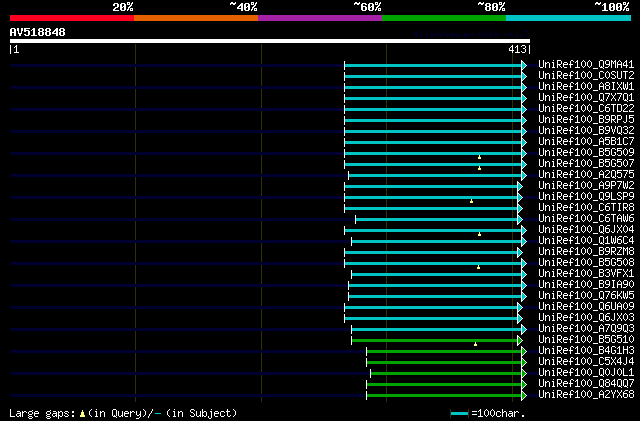The width and height of the screenshot is (640, 421).
Task: Select the UniRef100_C5X4J4 label
Action: pos(586,362)
